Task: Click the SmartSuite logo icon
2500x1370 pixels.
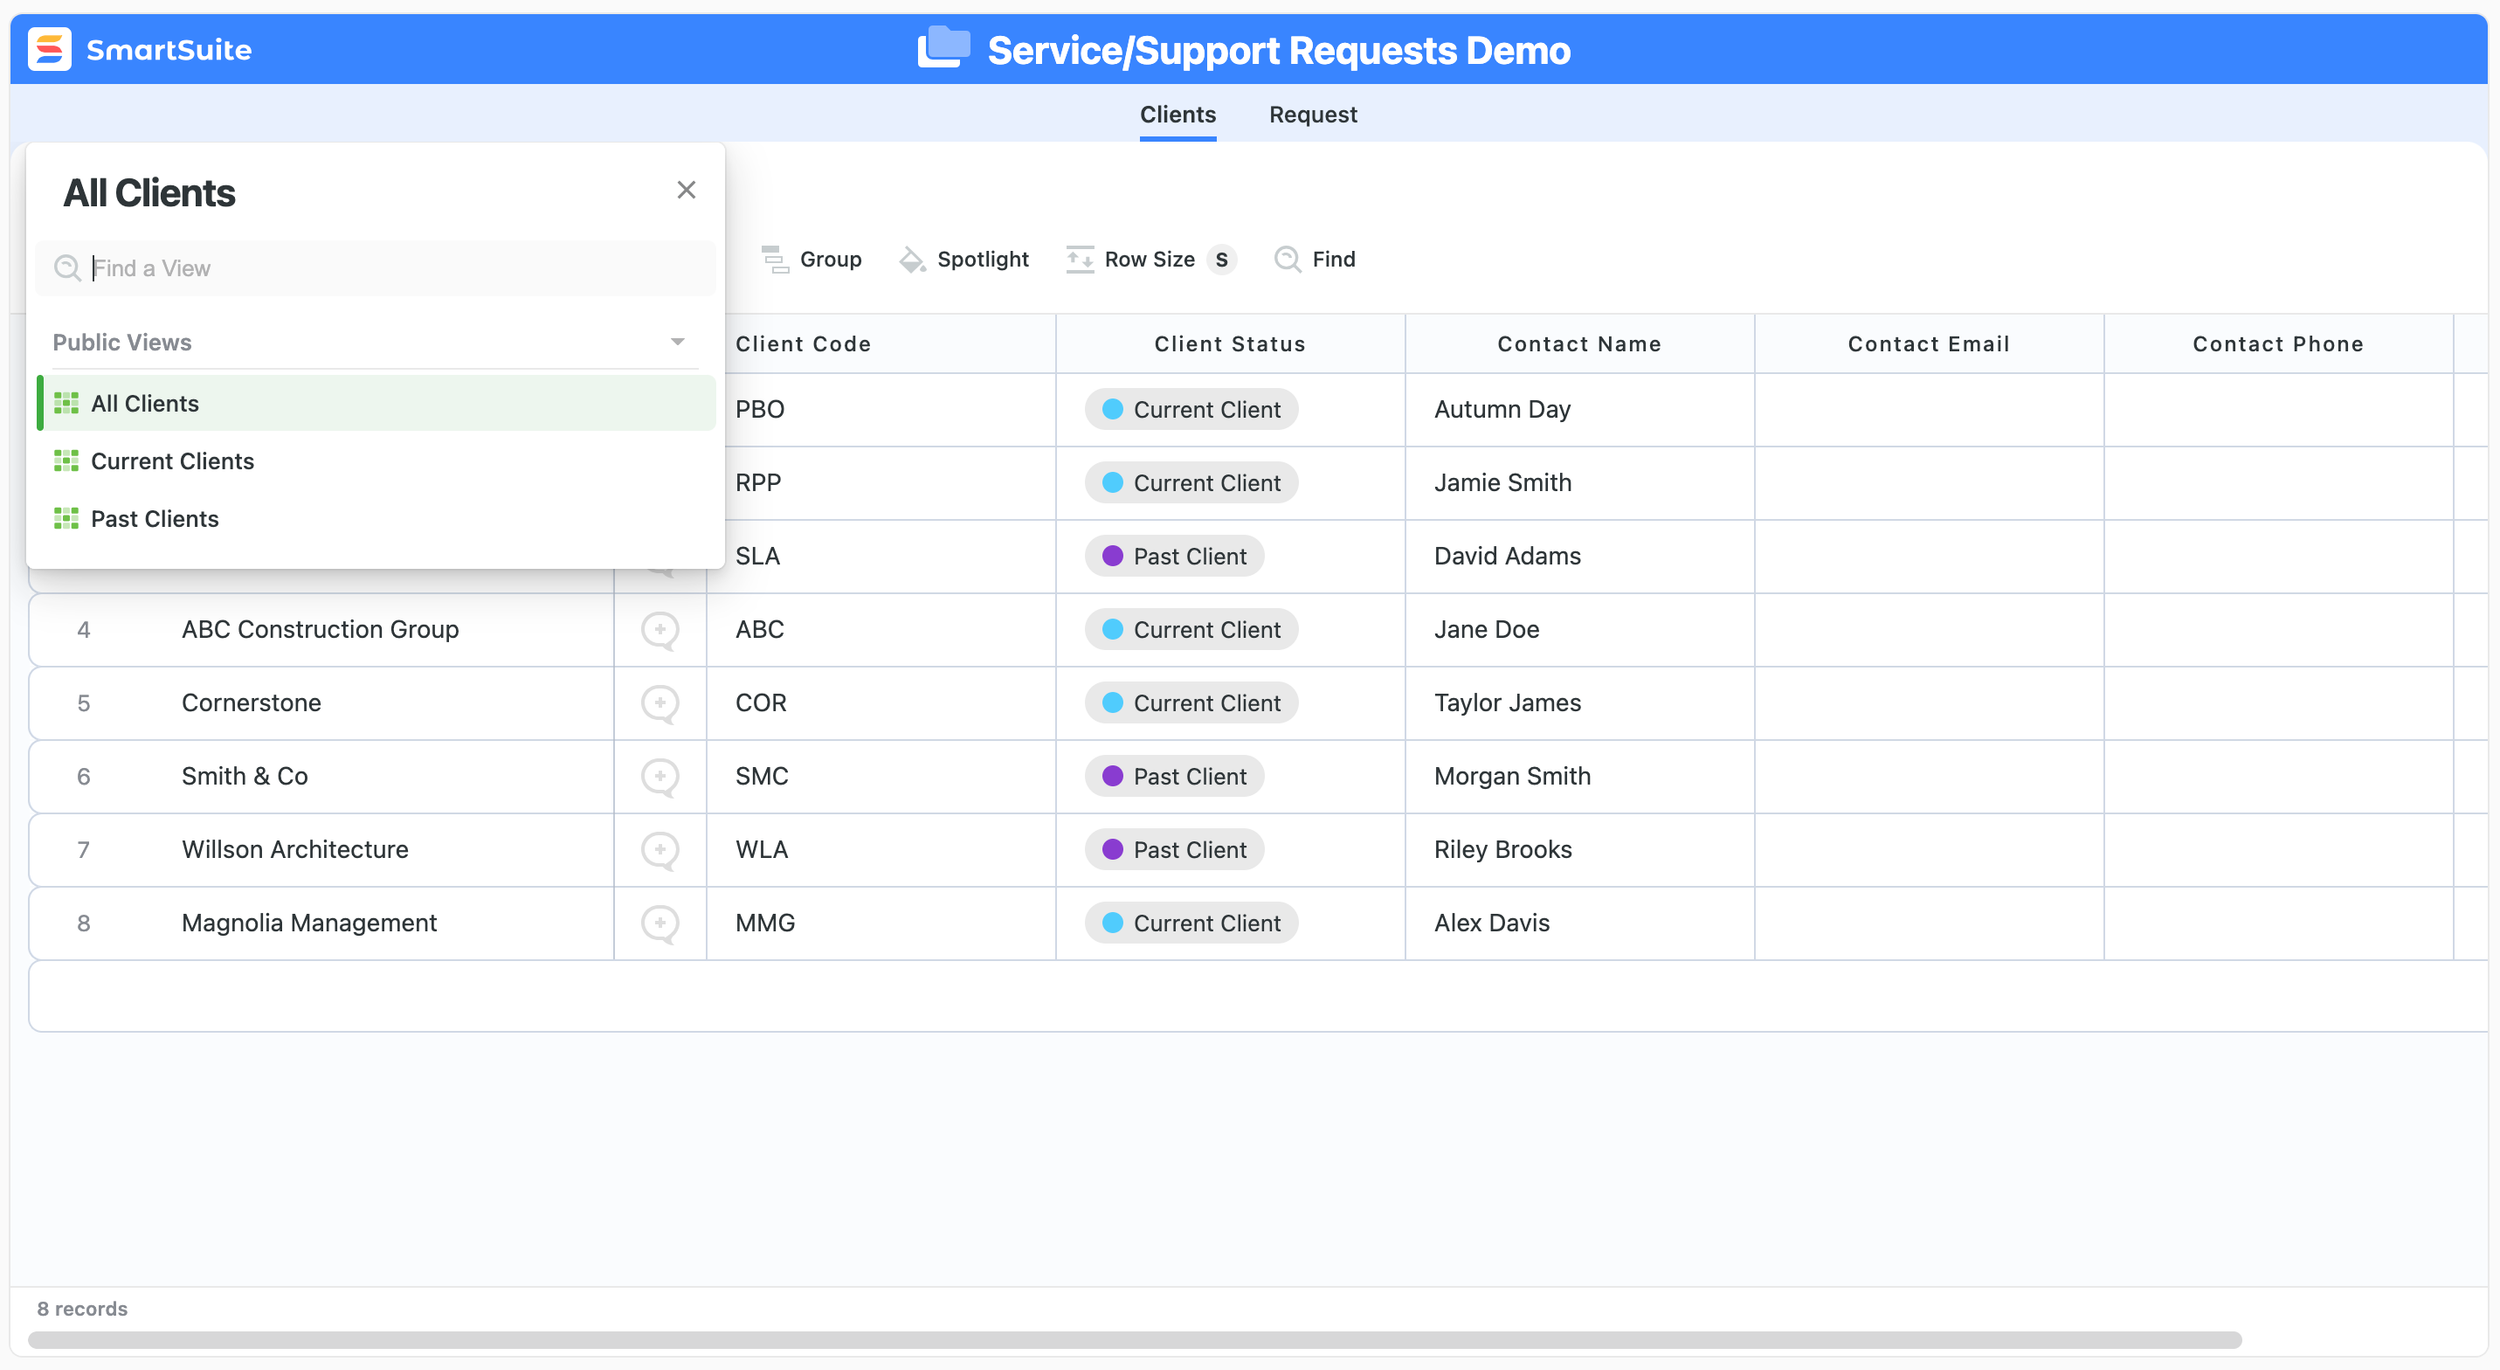Action: tap(49, 49)
